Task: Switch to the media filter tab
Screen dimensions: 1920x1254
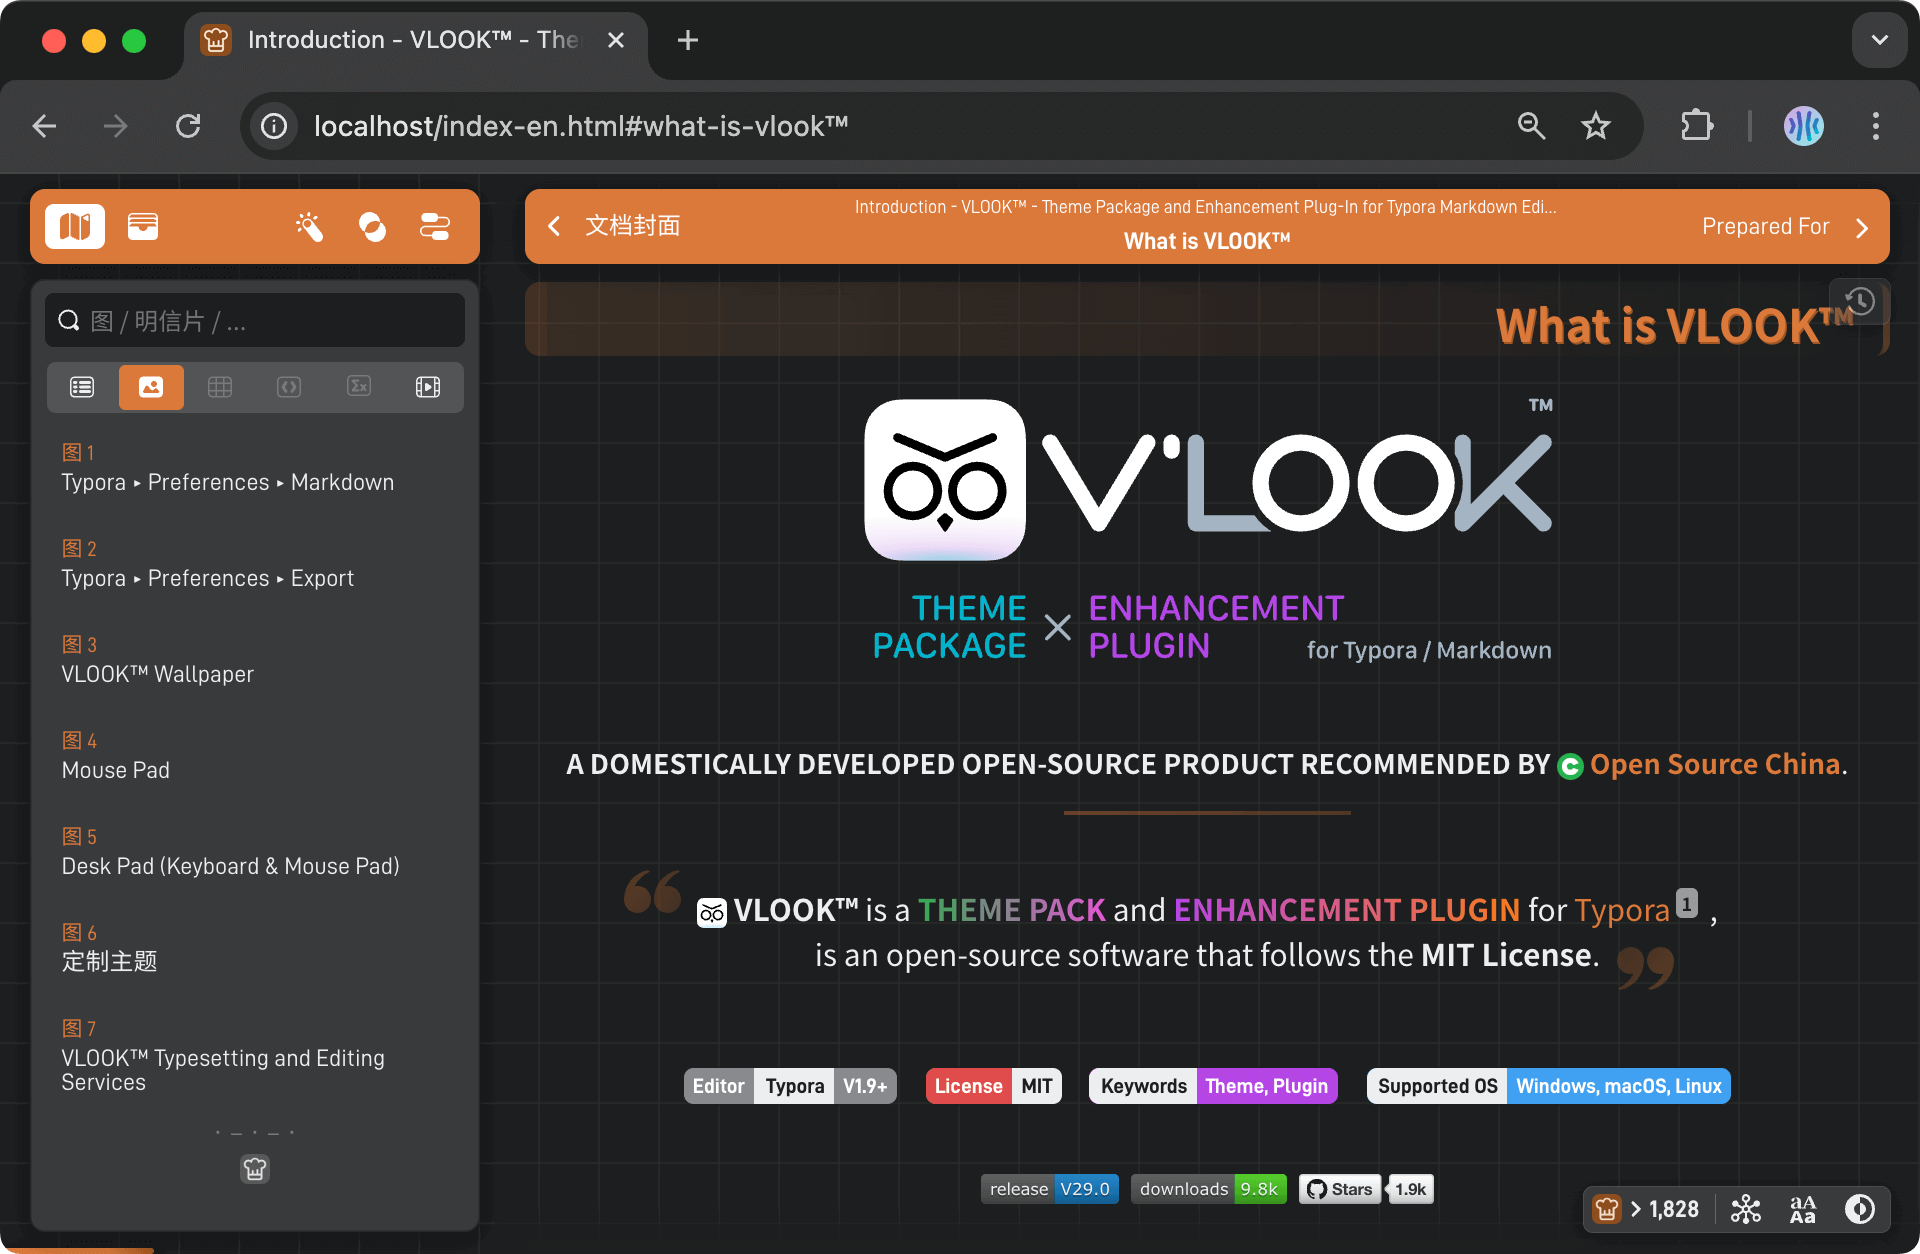Action: pyautogui.click(x=428, y=387)
